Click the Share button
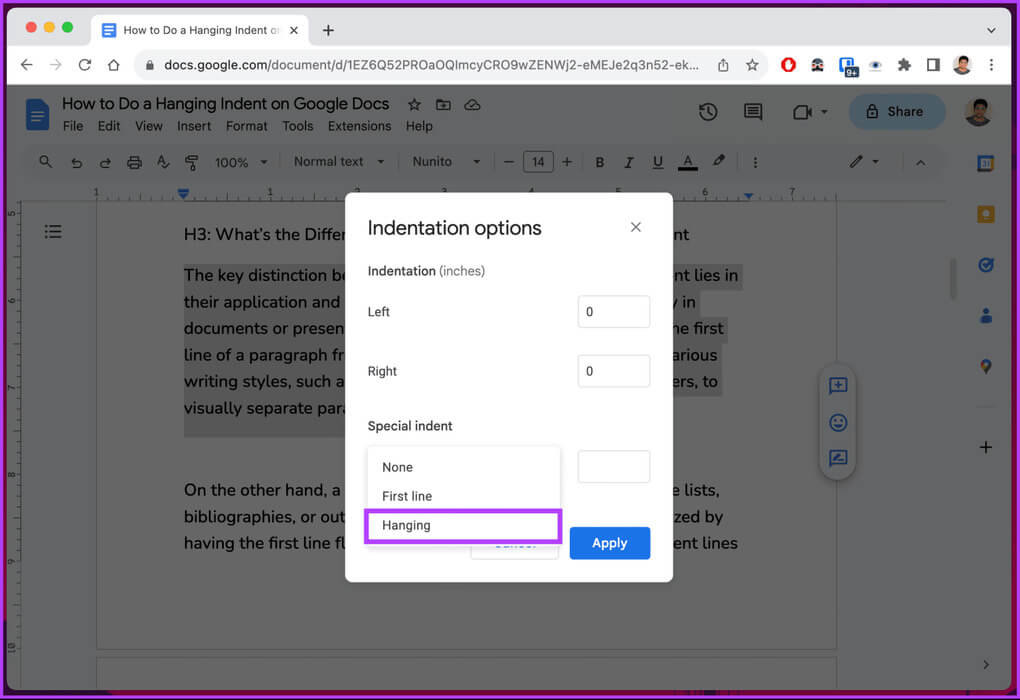This screenshot has width=1020, height=700. [x=896, y=112]
